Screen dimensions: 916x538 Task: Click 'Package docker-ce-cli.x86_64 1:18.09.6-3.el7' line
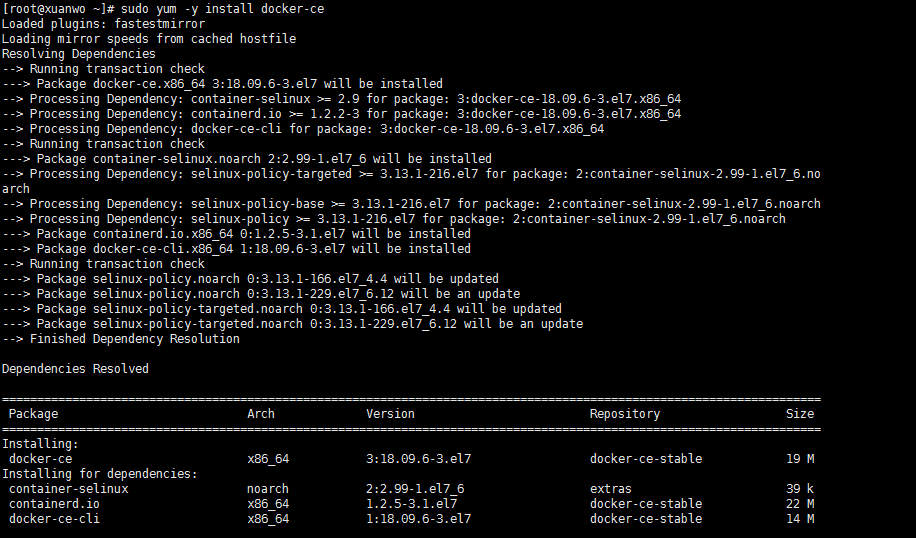coord(236,249)
